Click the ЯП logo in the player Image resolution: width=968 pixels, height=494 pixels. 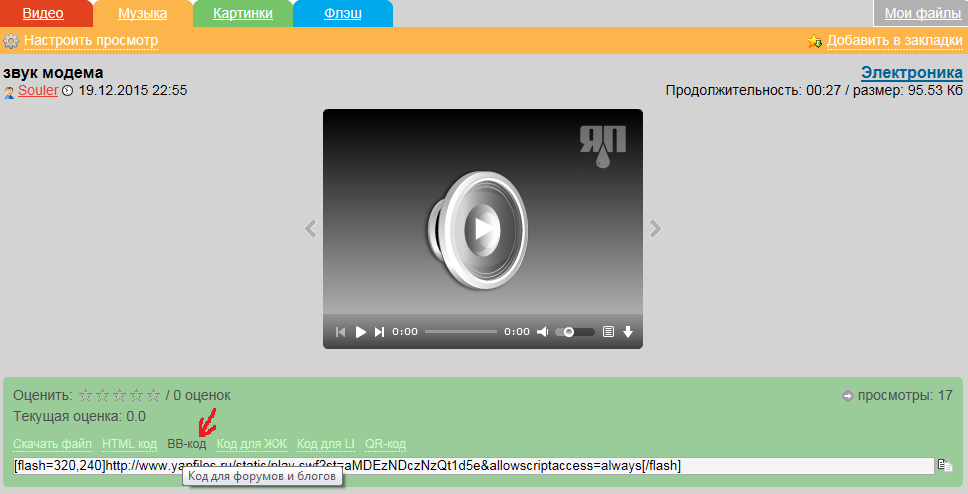(x=603, y=146)
